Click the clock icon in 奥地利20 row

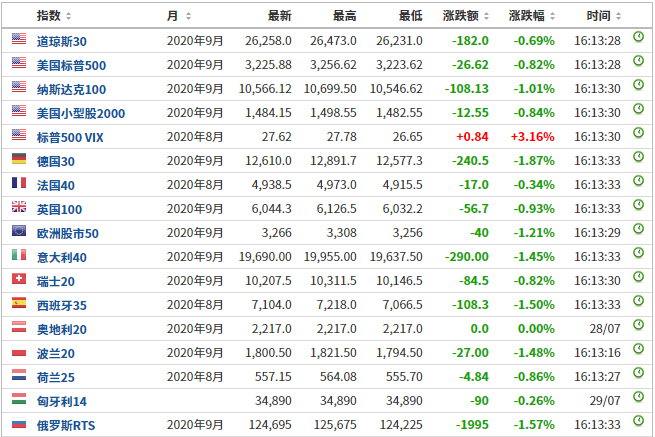click(638, 325)
